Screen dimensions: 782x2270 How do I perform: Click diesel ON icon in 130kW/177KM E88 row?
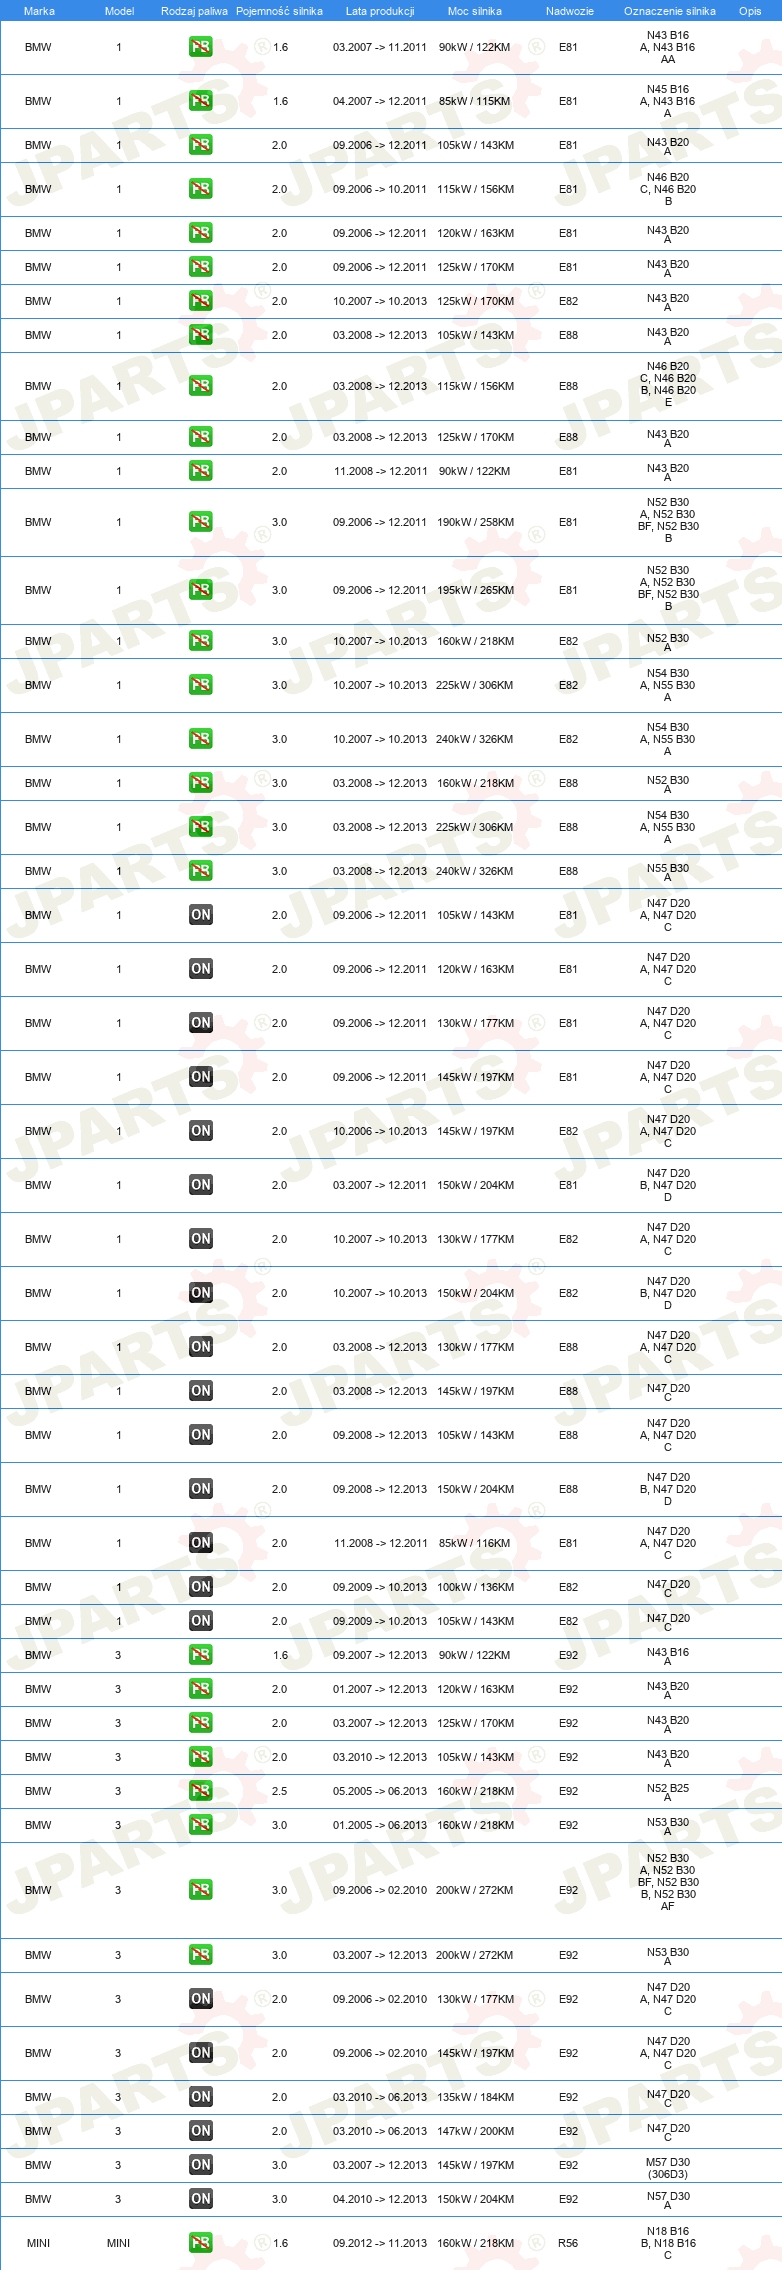tap(201, 1347)
